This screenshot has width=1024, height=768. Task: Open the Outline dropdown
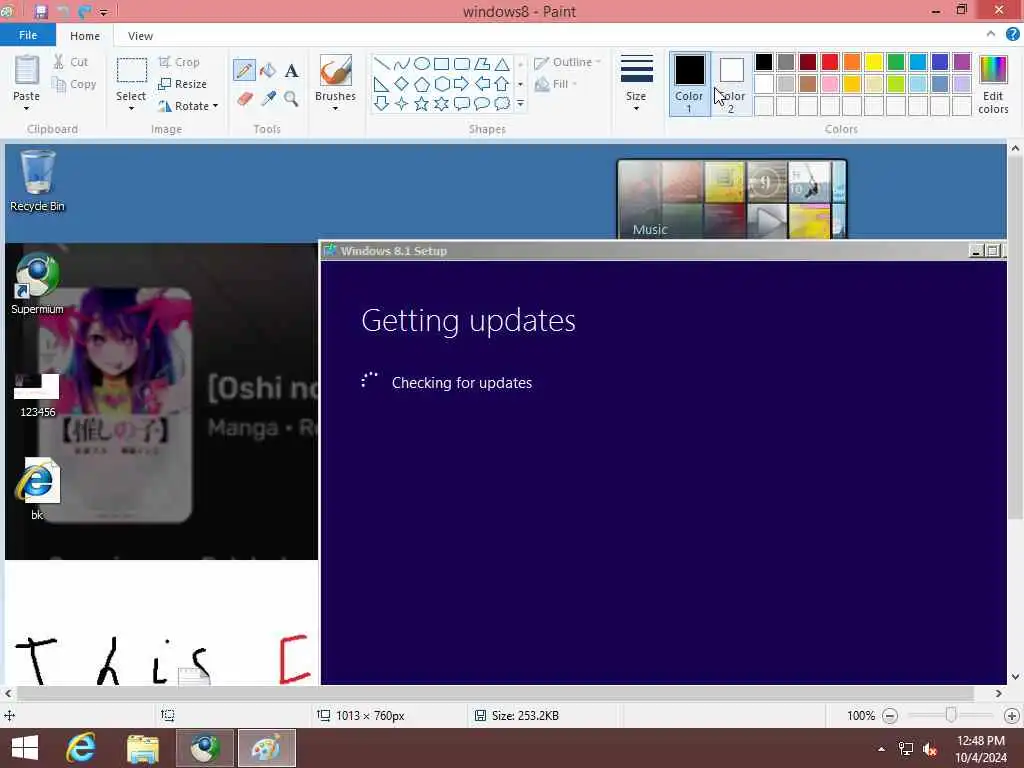pos(567,62)
